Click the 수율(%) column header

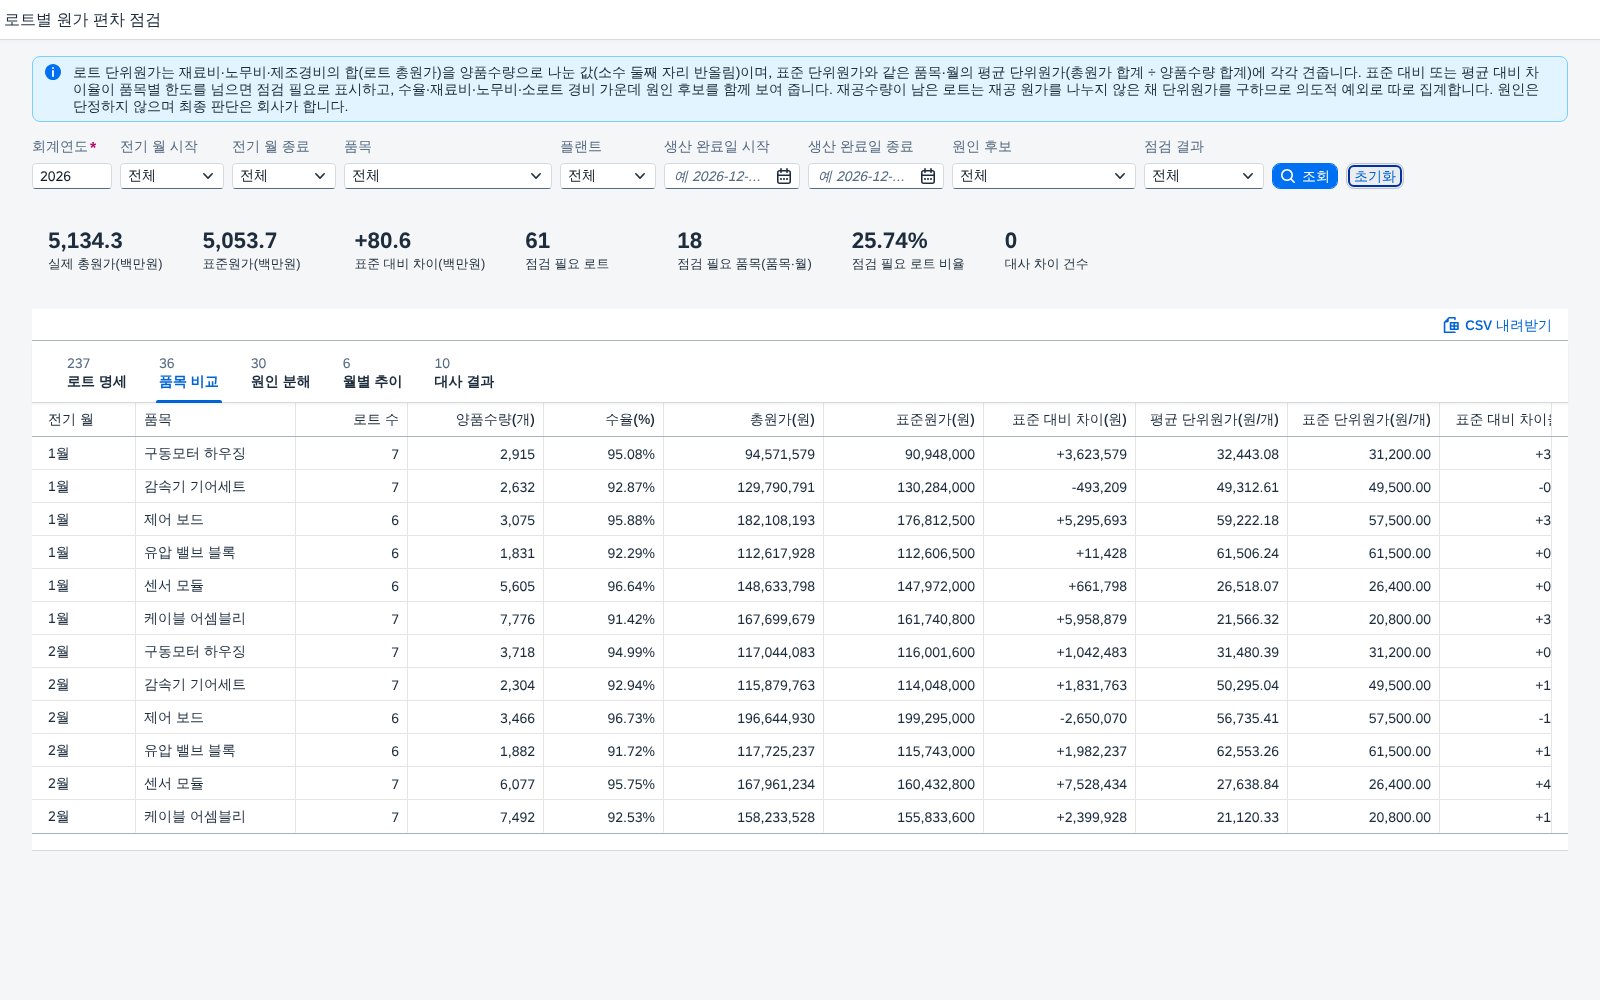pos(604,420)
